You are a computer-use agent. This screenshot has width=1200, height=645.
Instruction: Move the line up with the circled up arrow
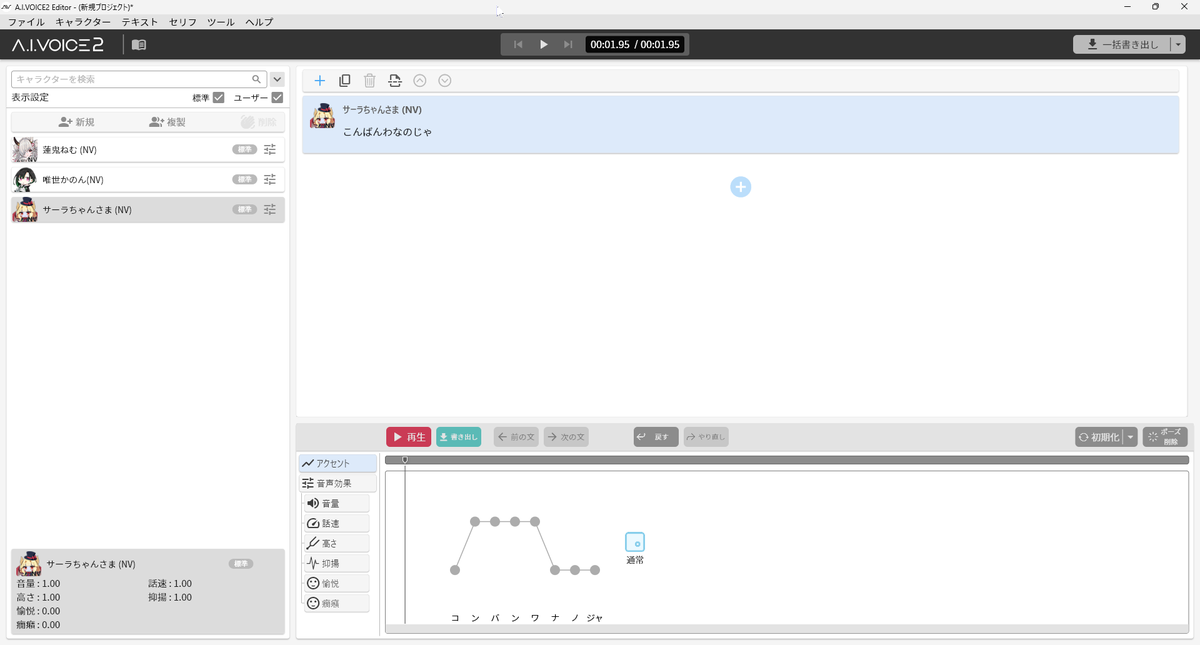pyautogui.click(x=420, y=81)
